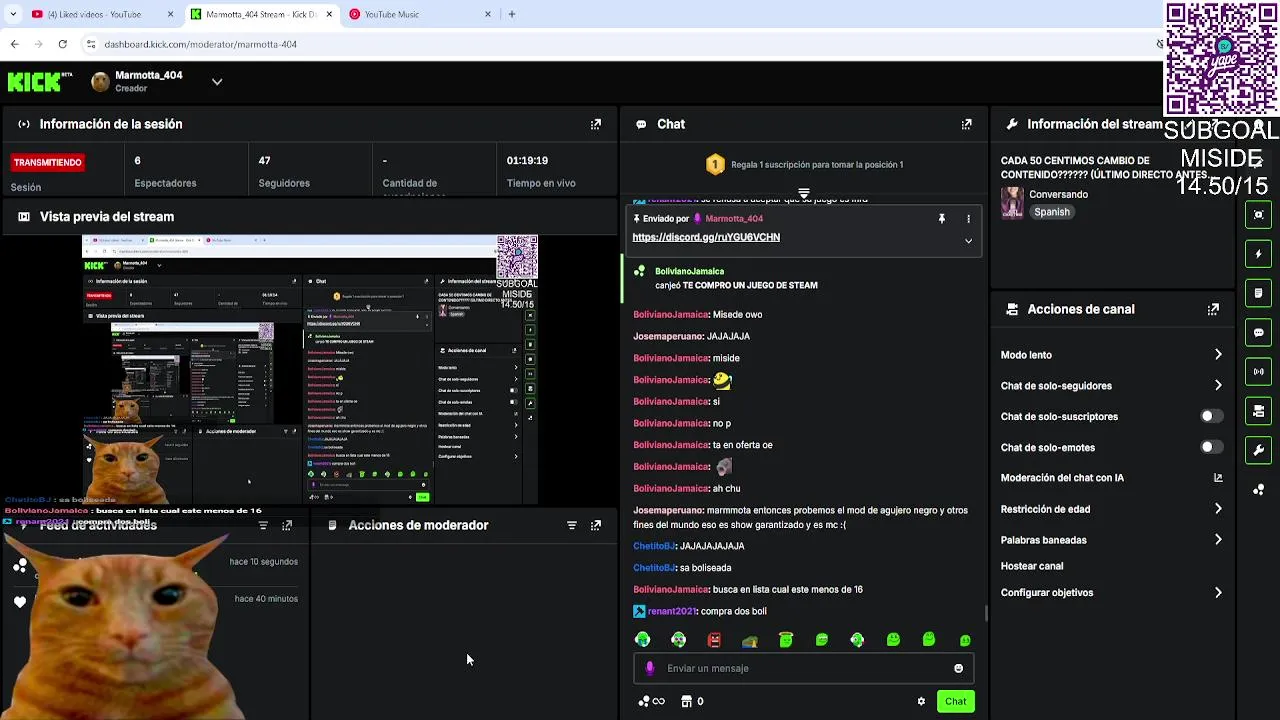This screenshot has height=720, width=1280.
Task: Expand Palabras baneadas settings
Action: 1218,540
